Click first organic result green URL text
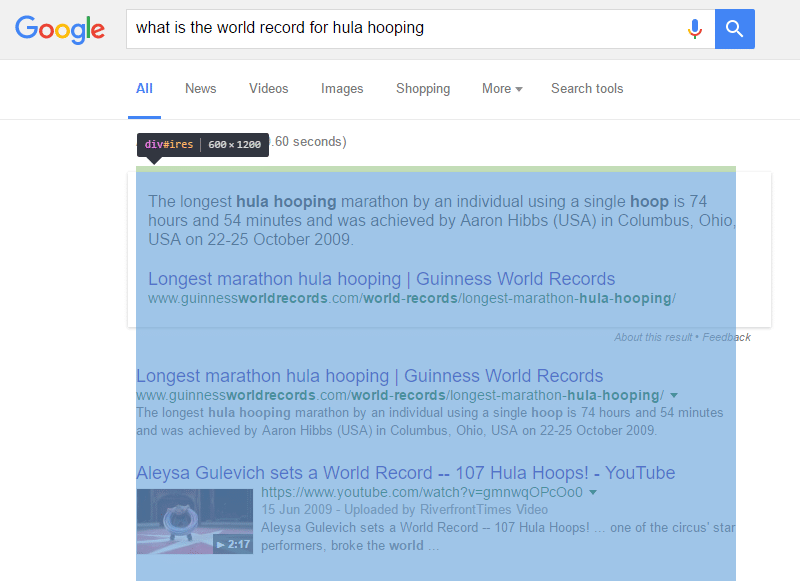 [x=400, y=395]
